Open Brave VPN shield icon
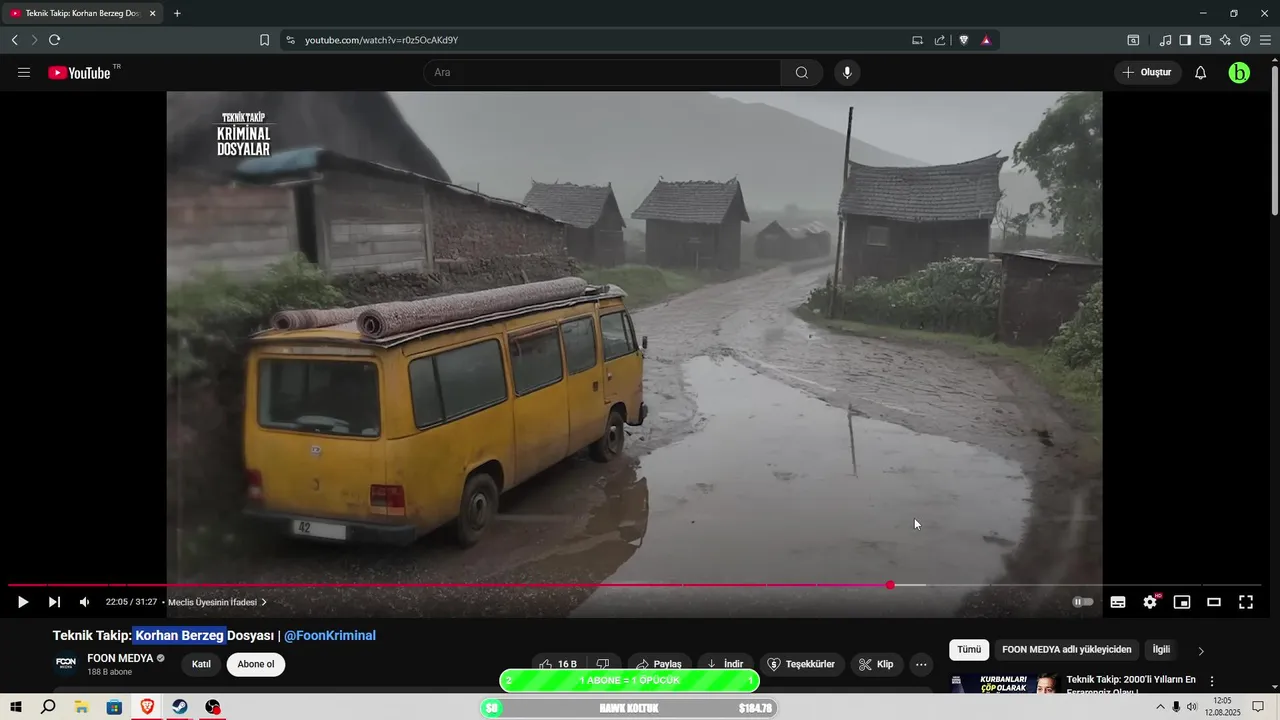This screenshot has width=1280, height=720. tap(1245, 40)
